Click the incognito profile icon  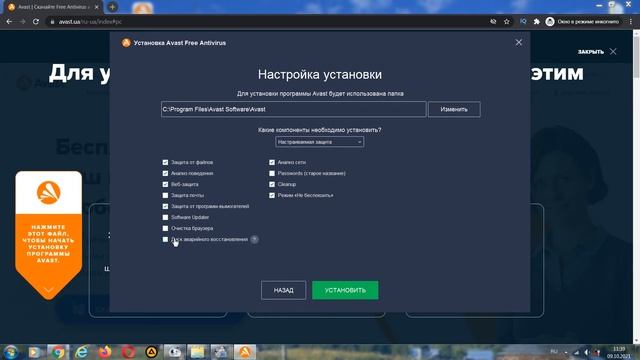[550, 22]
